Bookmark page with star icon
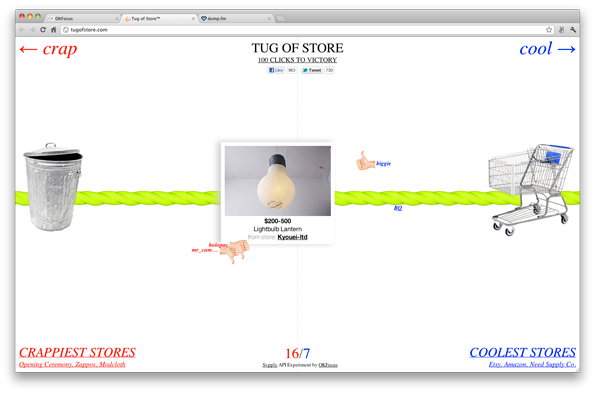Image resolution: width=595 pixels, height=393 pixels. pos(549,30)
